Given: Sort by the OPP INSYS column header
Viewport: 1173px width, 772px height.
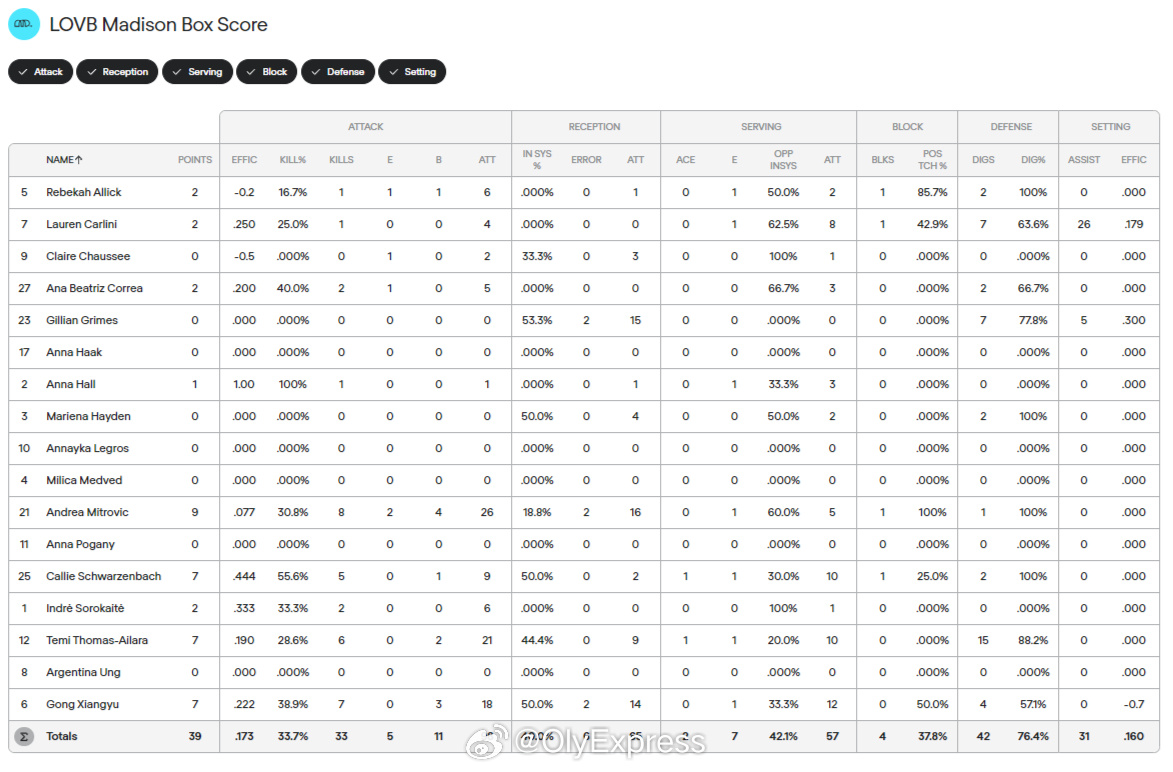Looking at the screenshot, I should pos(783,159).
